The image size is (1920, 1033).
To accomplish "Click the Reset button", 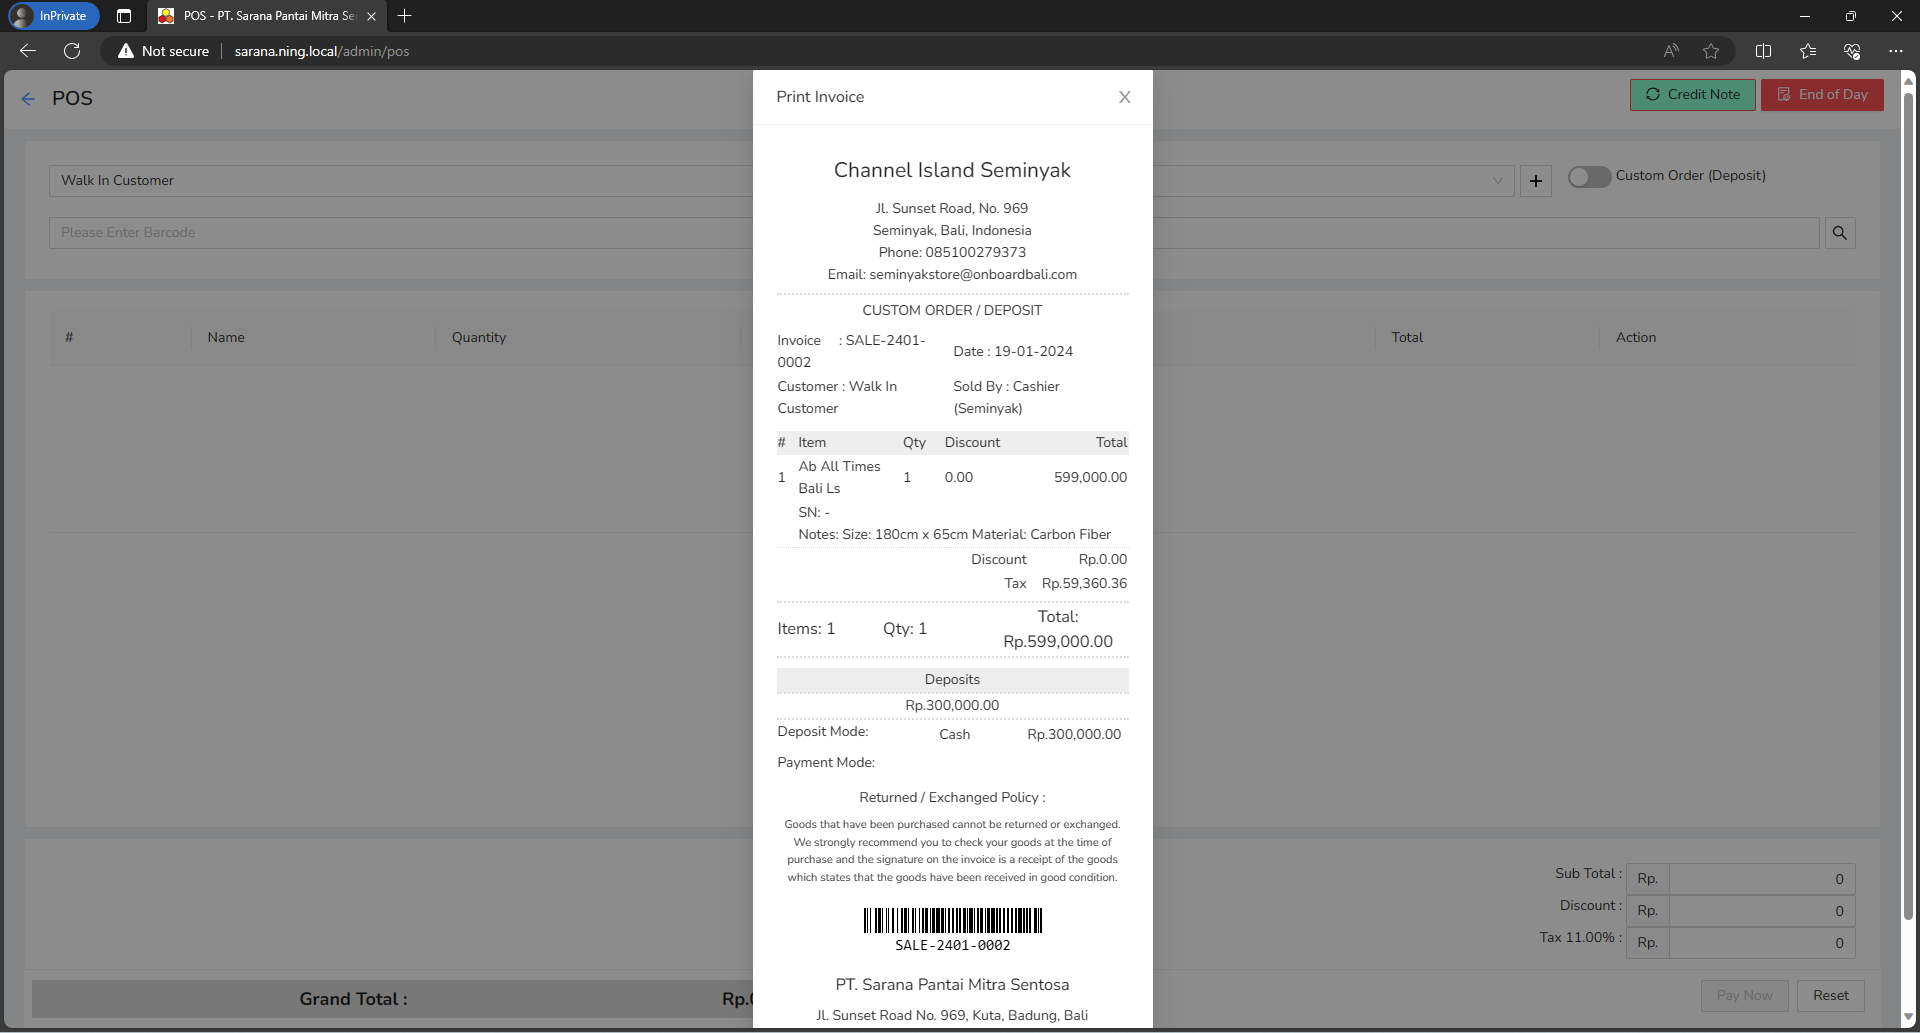I will tap(1830, 996).
